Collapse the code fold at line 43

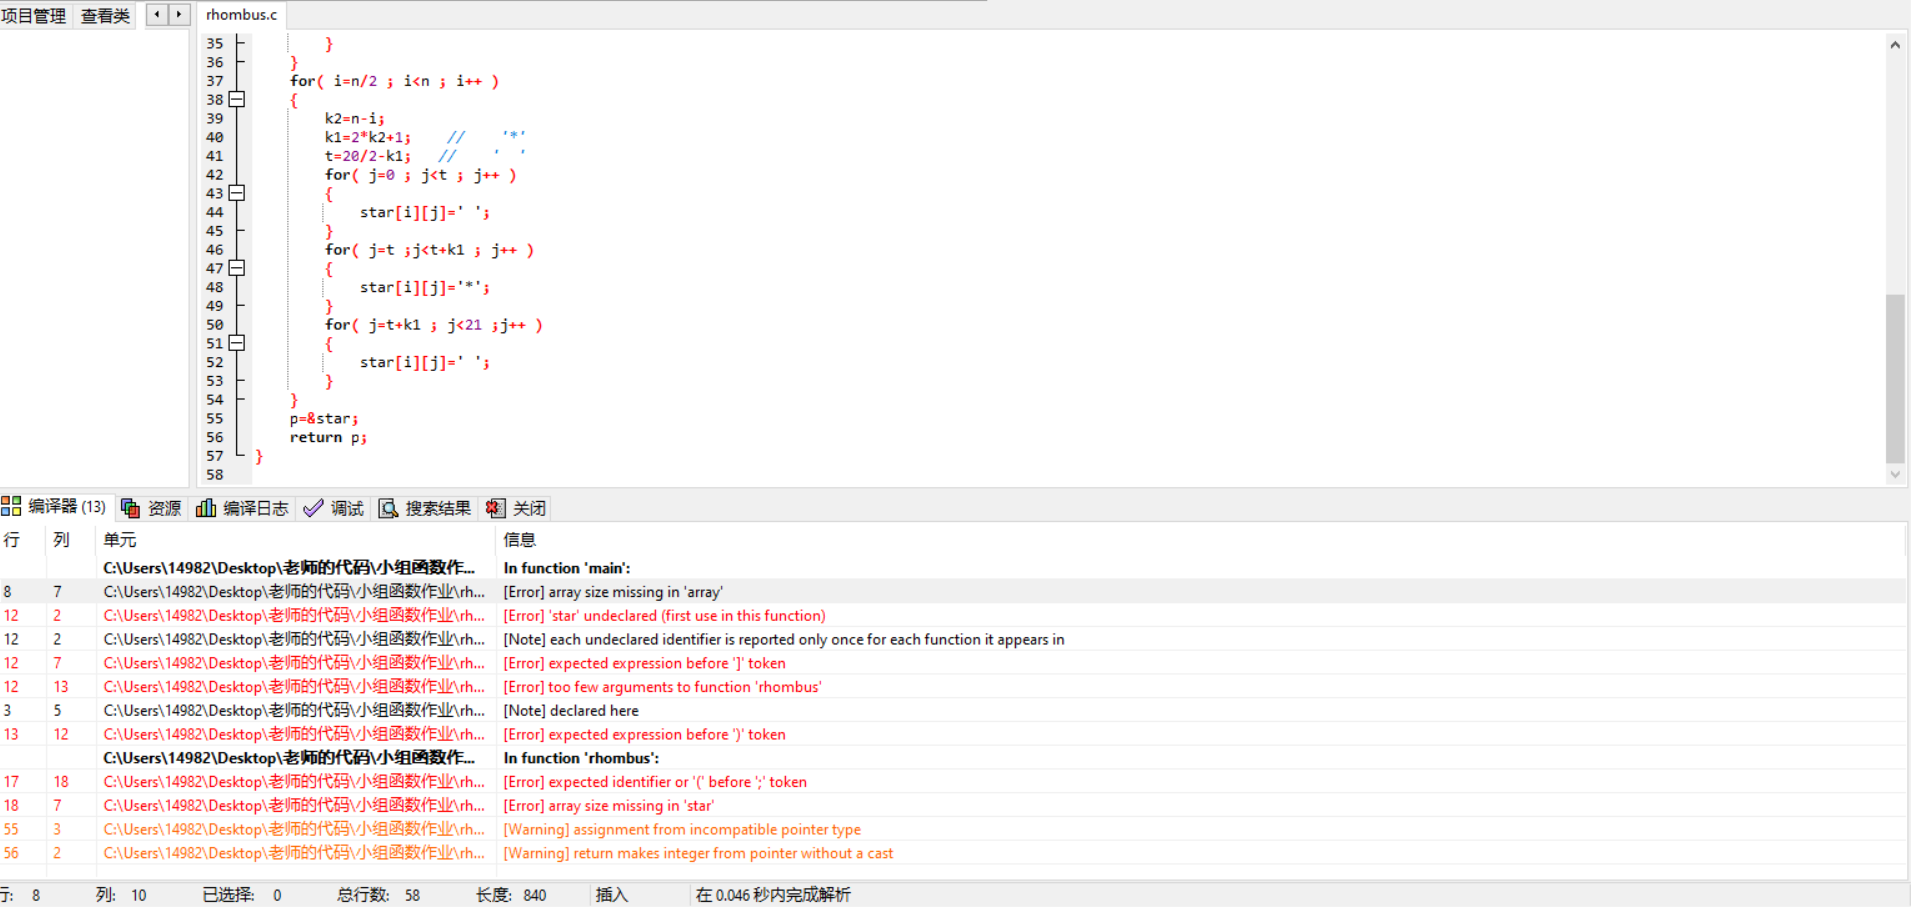click(237, 193)
